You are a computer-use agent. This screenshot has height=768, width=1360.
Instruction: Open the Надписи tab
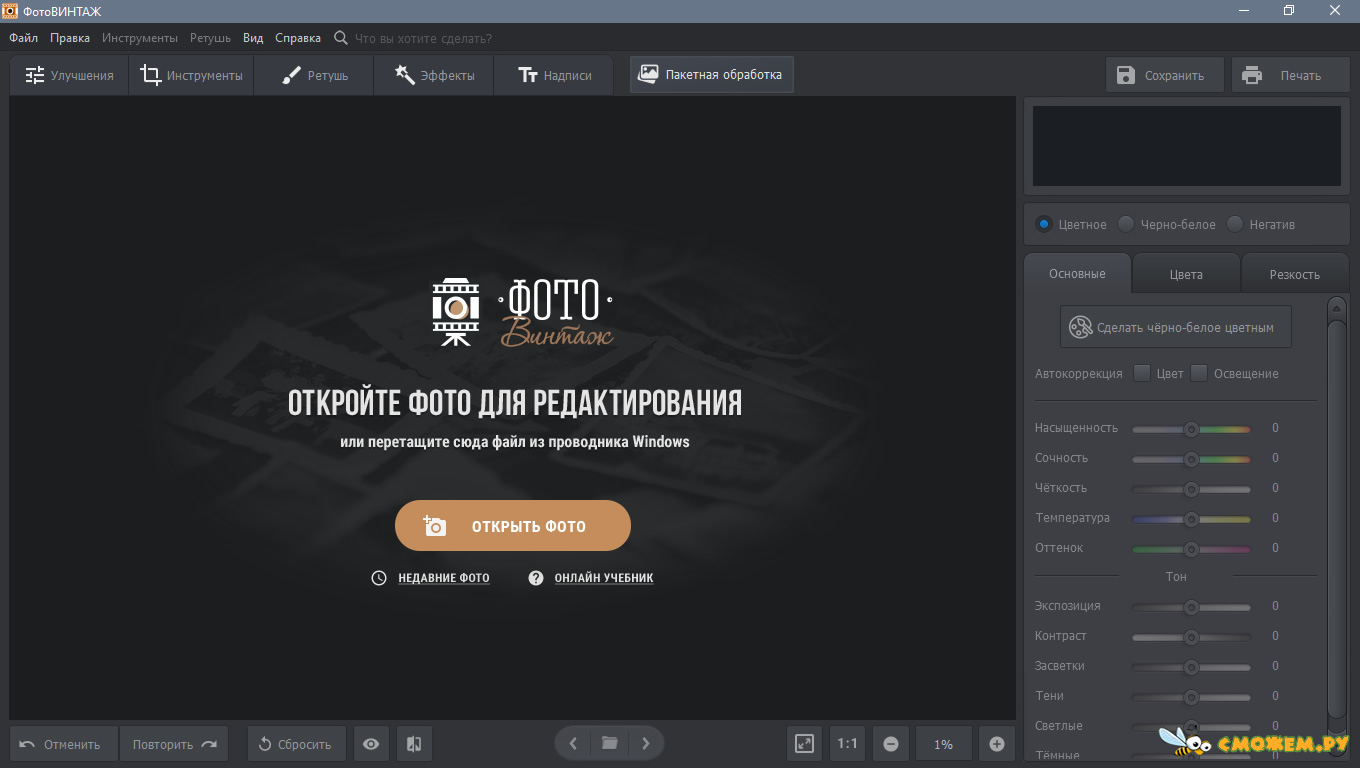(x=554, y=75)
